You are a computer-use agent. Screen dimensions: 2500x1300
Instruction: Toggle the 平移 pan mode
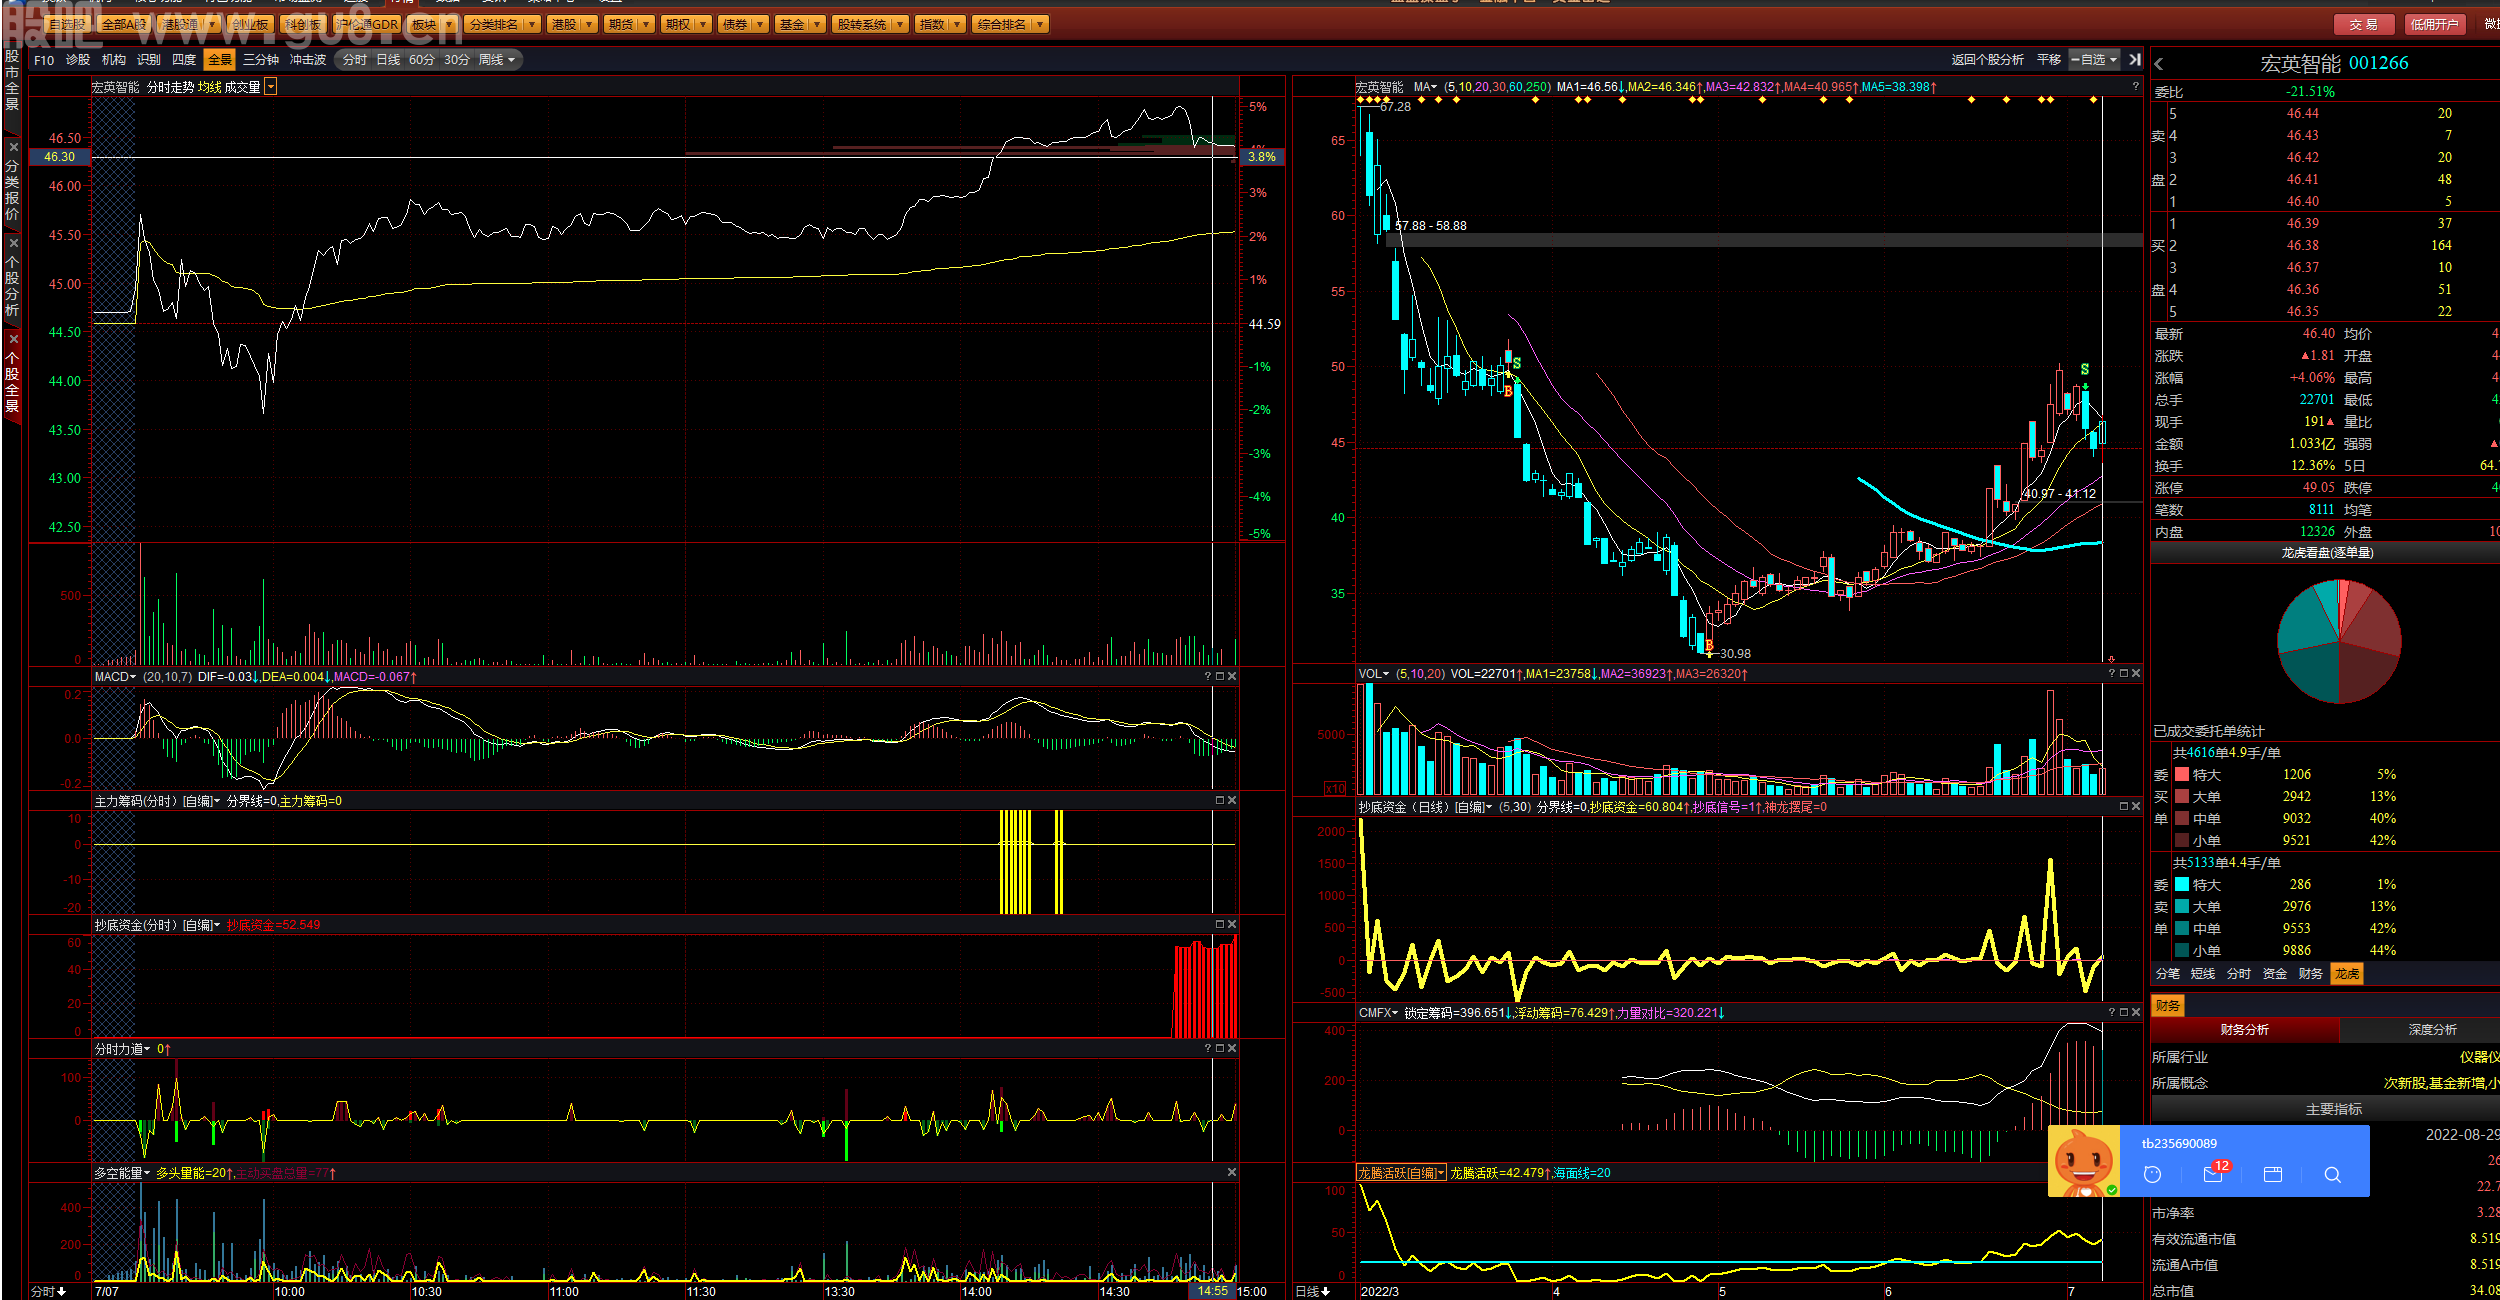[2049, 60]
